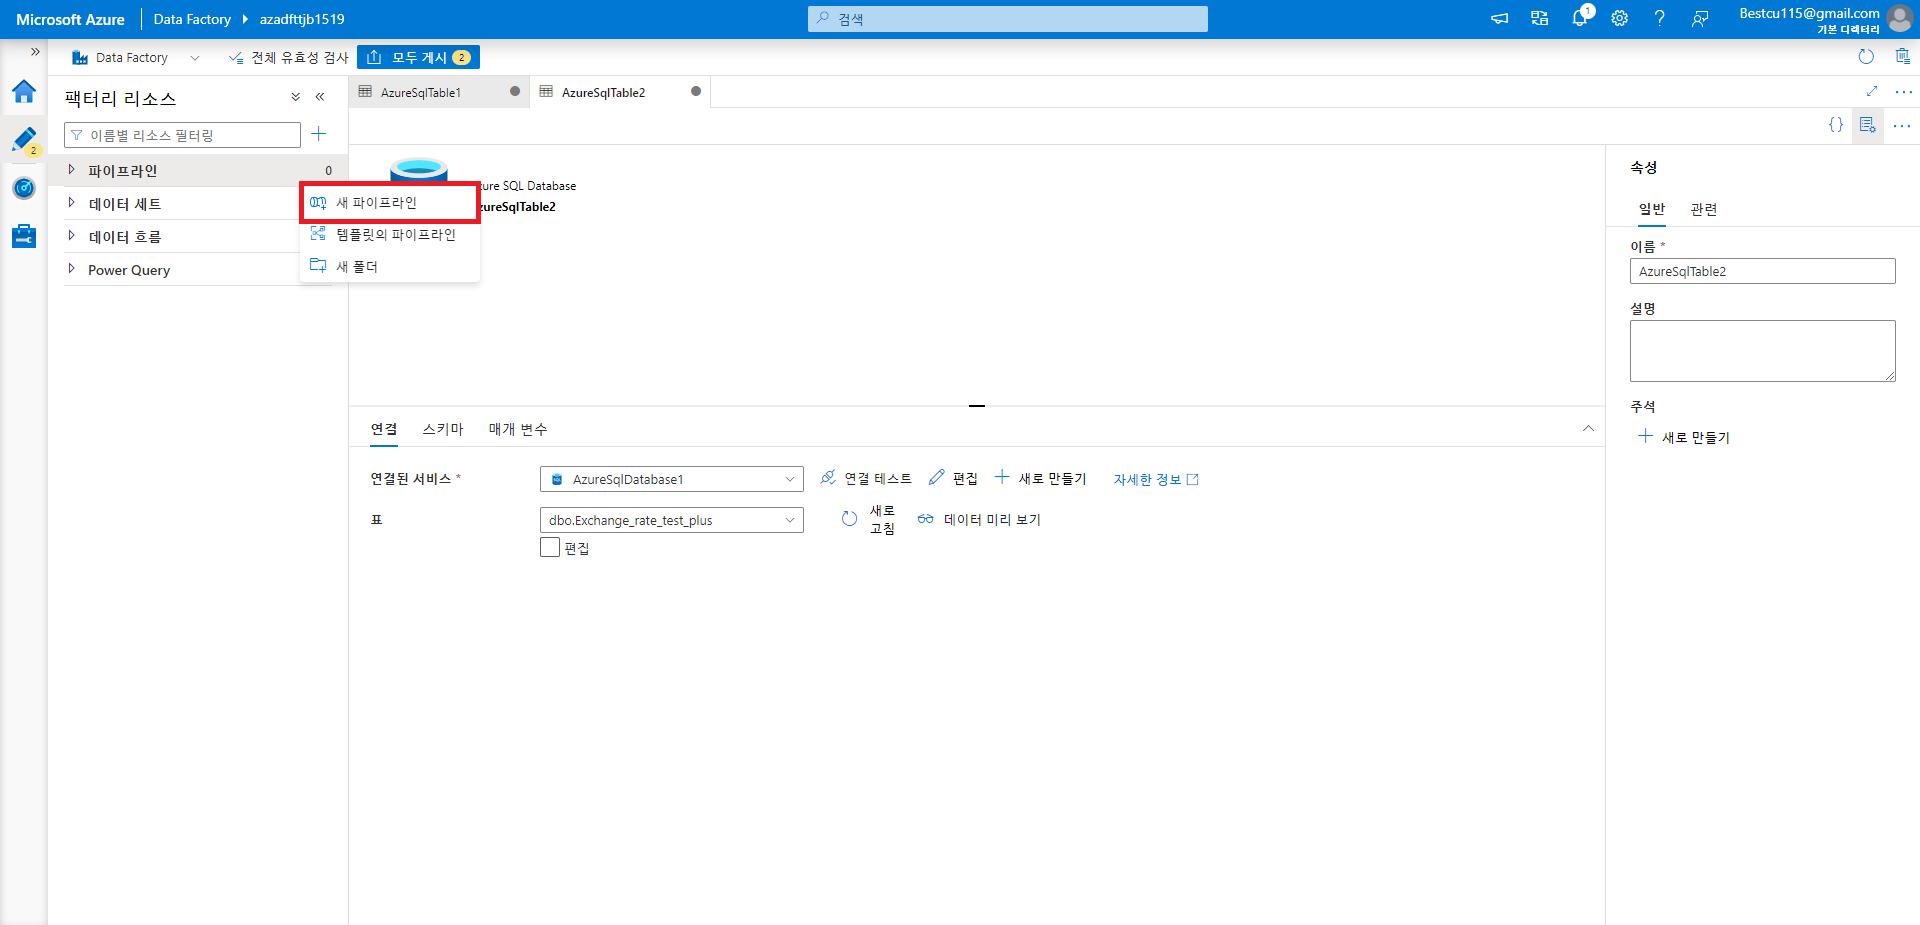Open the code view braces icon
The height and width of the screenshot is (925, 1920).
pyautogui.click(x=1836, y=125)
